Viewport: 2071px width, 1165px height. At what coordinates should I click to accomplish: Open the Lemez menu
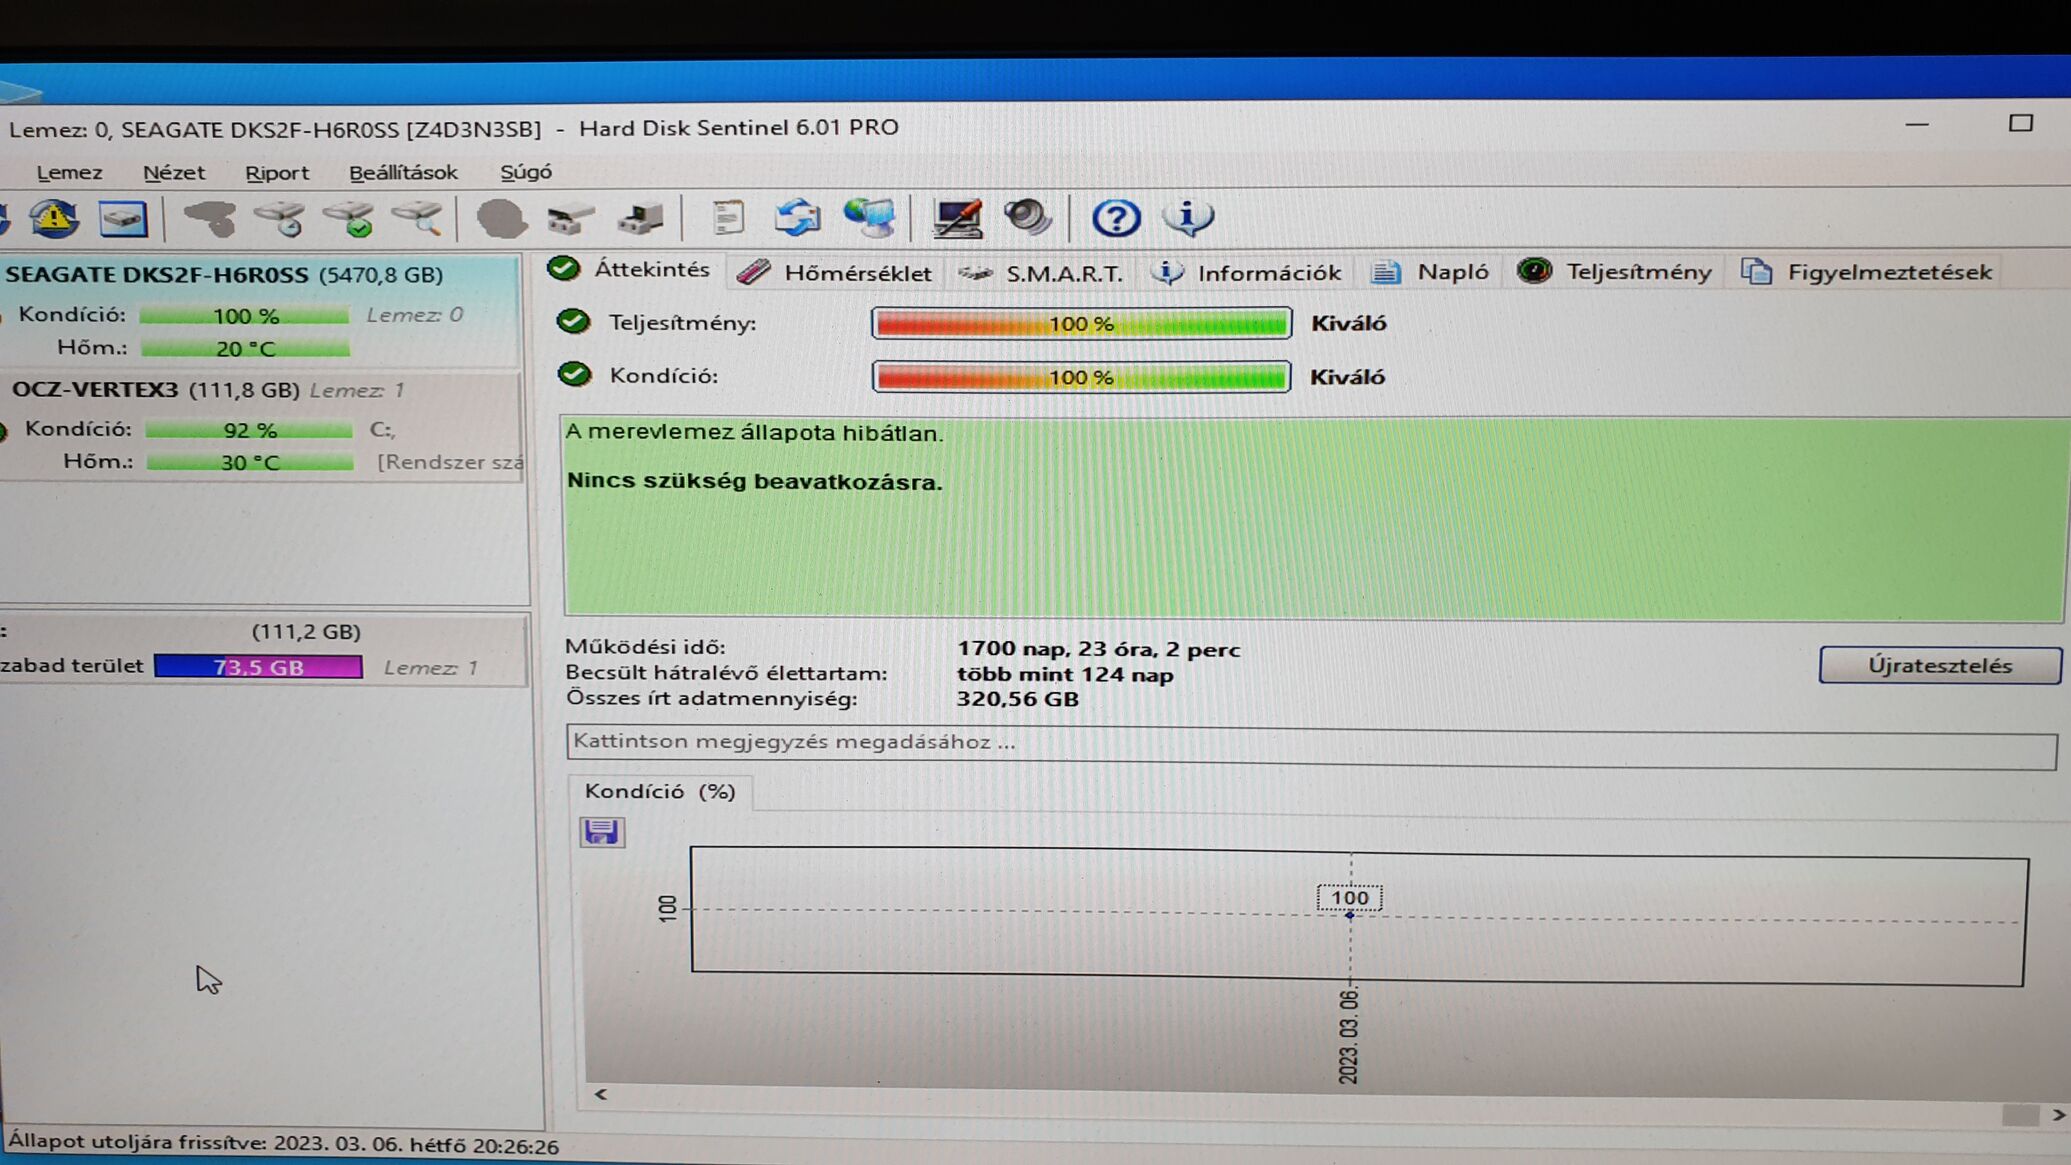pyautogui.click(x=69, y=173)
